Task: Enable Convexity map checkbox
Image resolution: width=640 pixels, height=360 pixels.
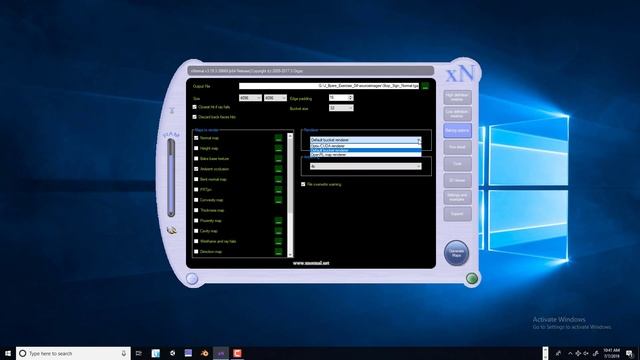Action: [196, 200]
